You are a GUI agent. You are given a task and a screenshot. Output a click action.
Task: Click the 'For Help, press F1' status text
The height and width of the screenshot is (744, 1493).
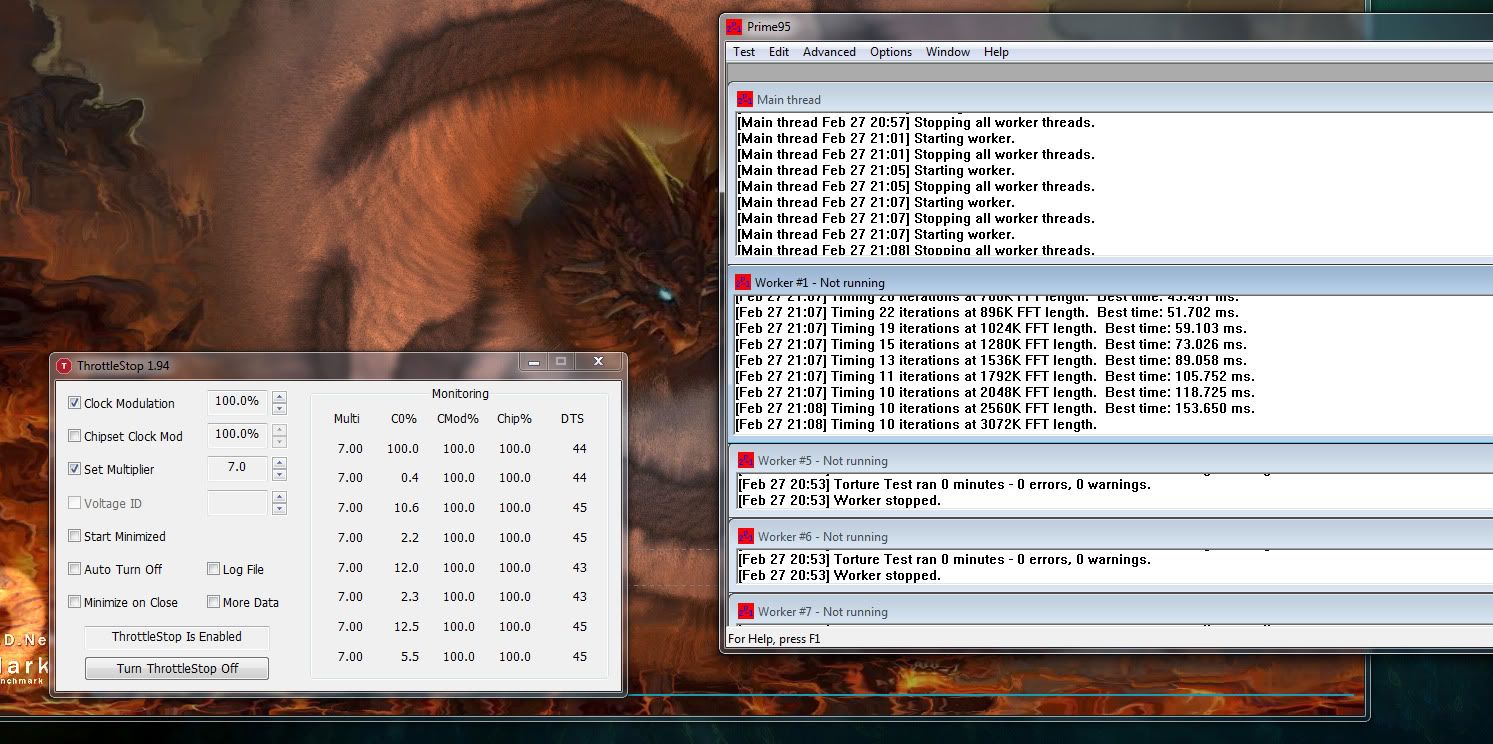[x=774, y=639]
